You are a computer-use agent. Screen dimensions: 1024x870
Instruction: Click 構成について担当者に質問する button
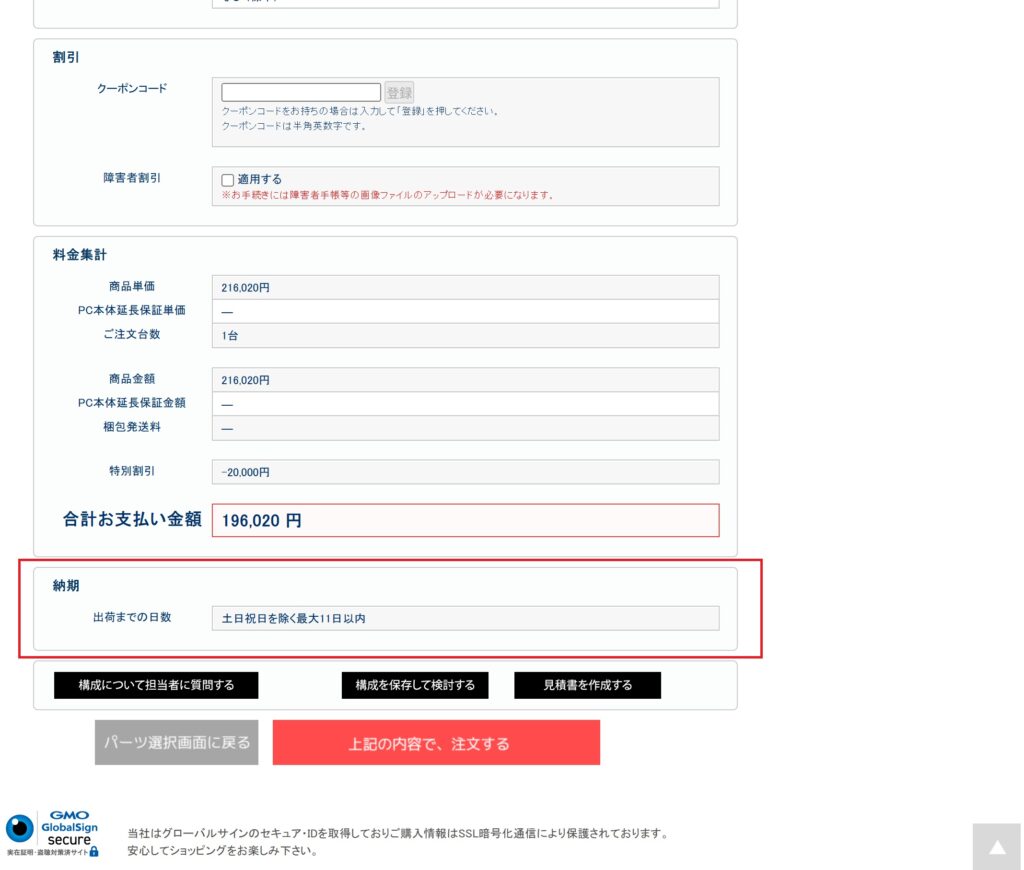pos(156,685)
